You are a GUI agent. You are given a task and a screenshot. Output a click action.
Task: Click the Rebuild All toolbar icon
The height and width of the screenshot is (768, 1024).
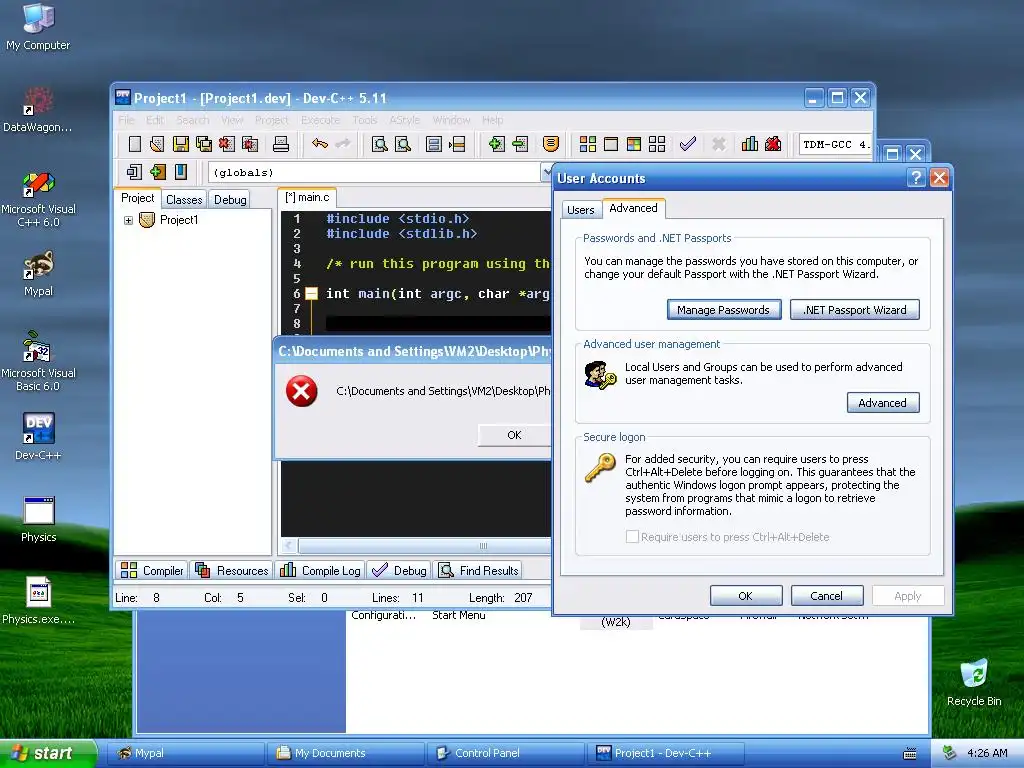tap(657, 144)
